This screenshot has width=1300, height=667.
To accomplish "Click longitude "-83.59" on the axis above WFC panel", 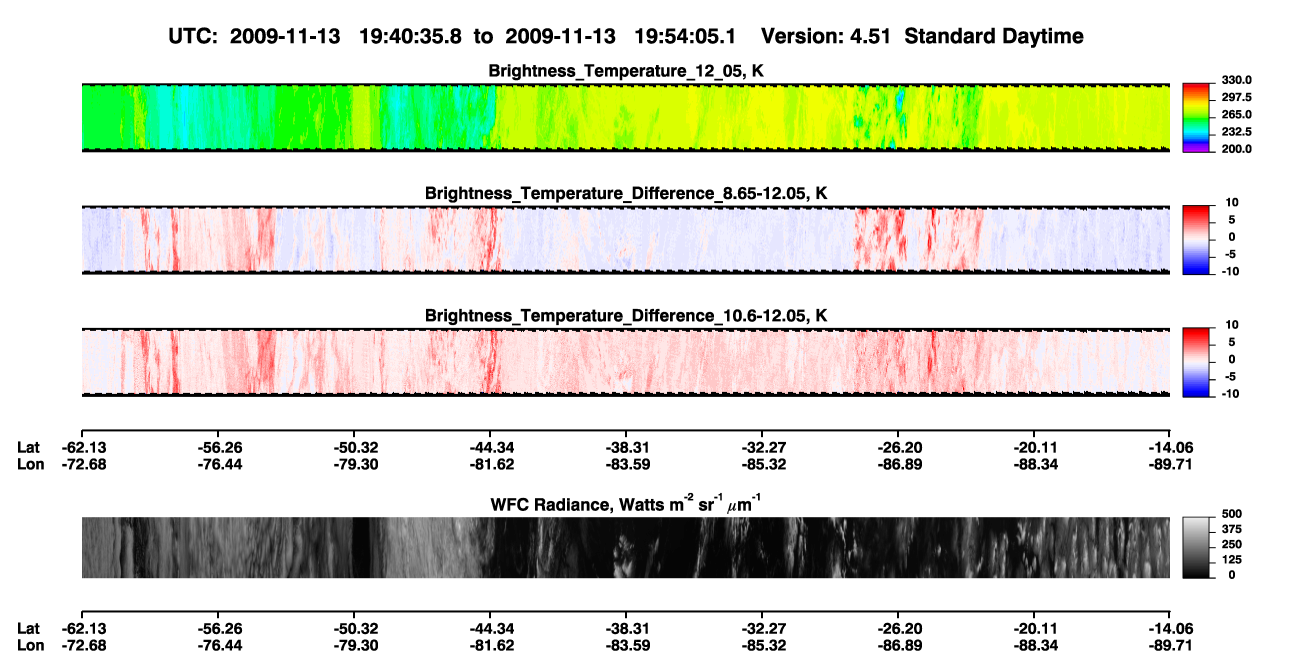I will (x=626, y=464).
